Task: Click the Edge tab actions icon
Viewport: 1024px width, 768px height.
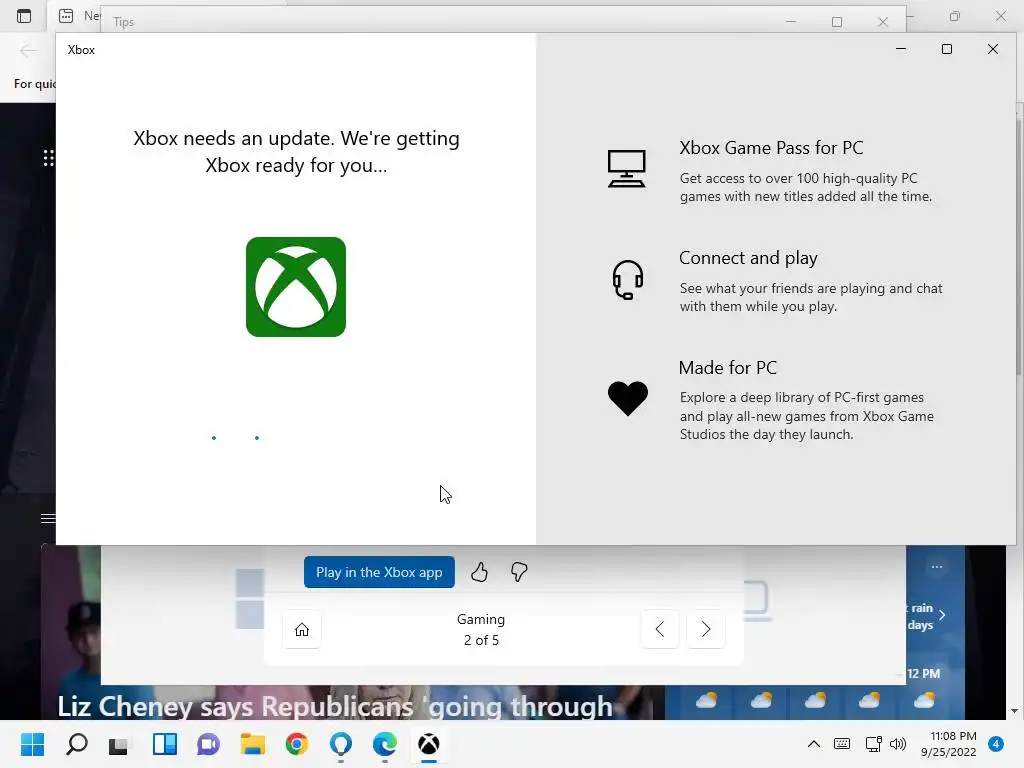Action: [x=24, y=16]
